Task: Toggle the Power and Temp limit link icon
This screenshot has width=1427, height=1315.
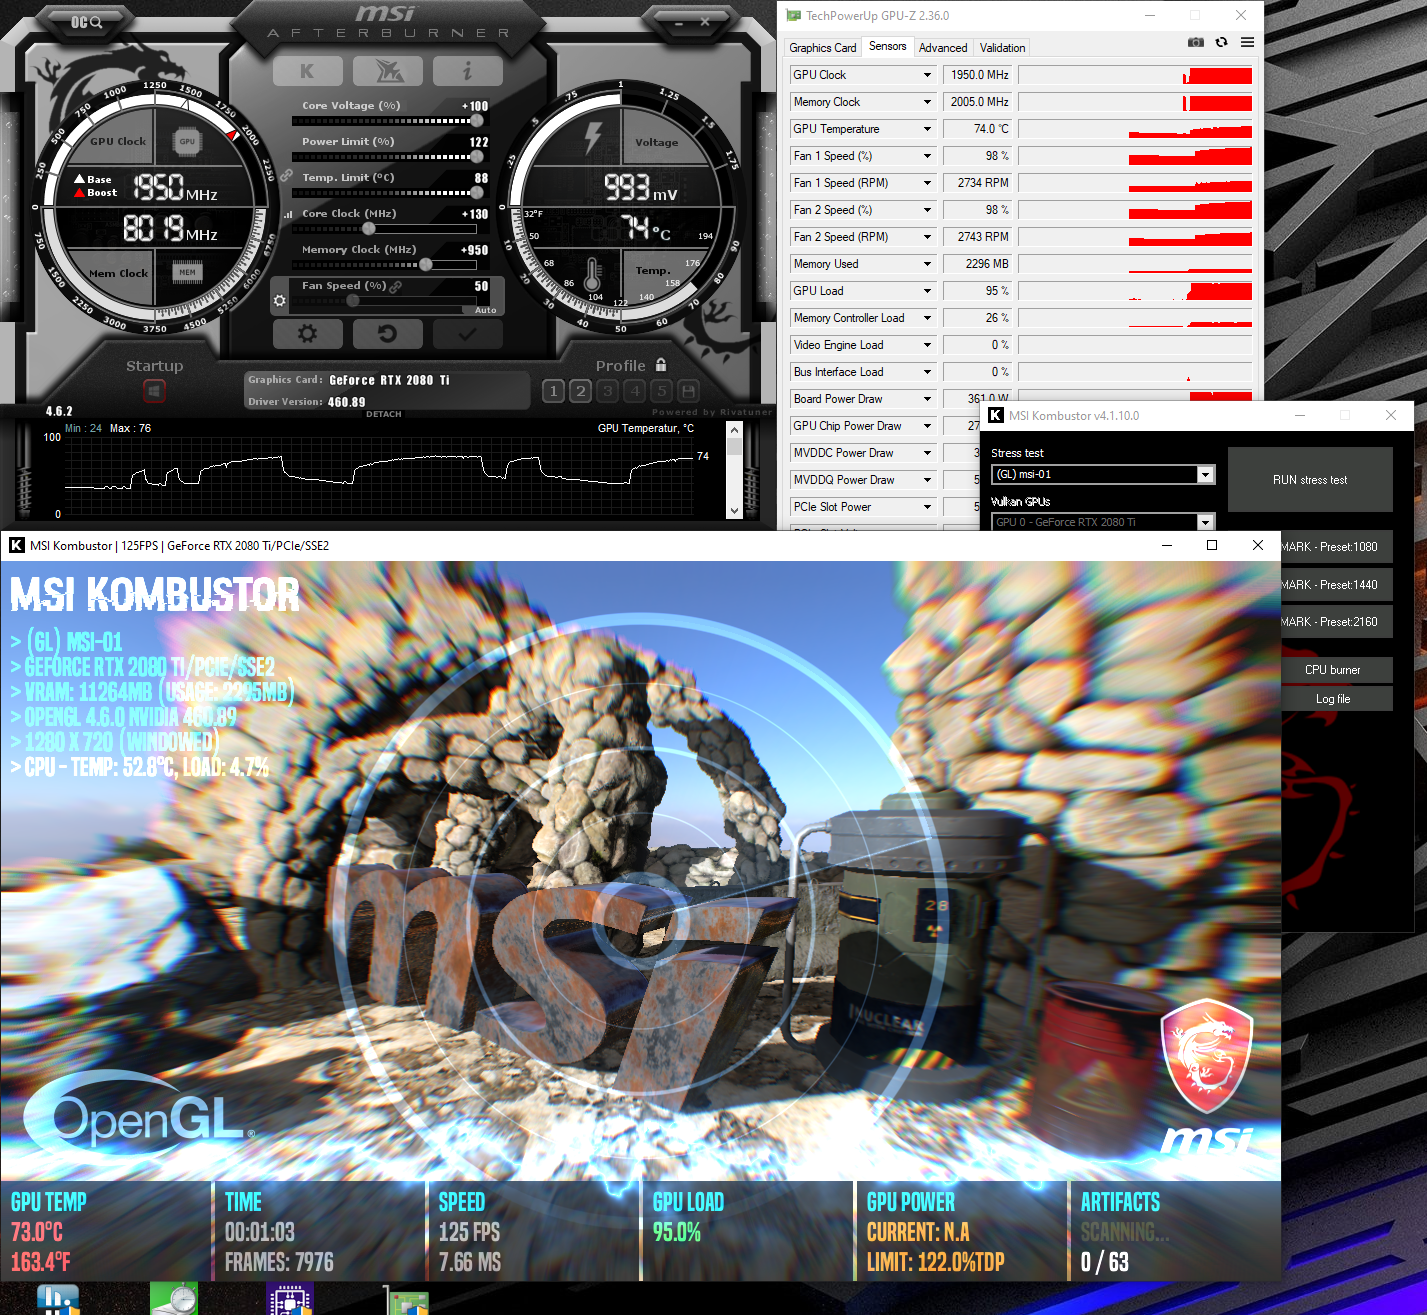Action: (286, 175)
